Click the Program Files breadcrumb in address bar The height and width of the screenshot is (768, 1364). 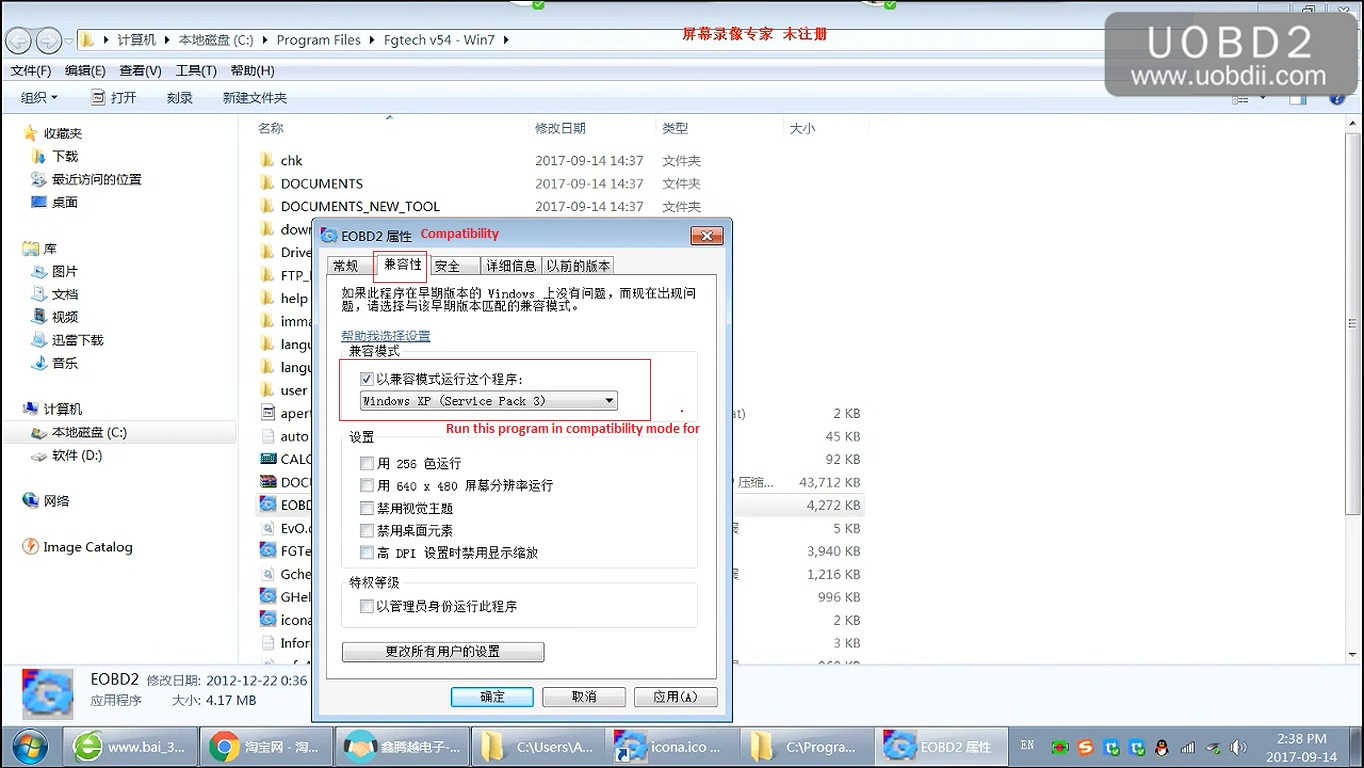[x=318, y=40]
